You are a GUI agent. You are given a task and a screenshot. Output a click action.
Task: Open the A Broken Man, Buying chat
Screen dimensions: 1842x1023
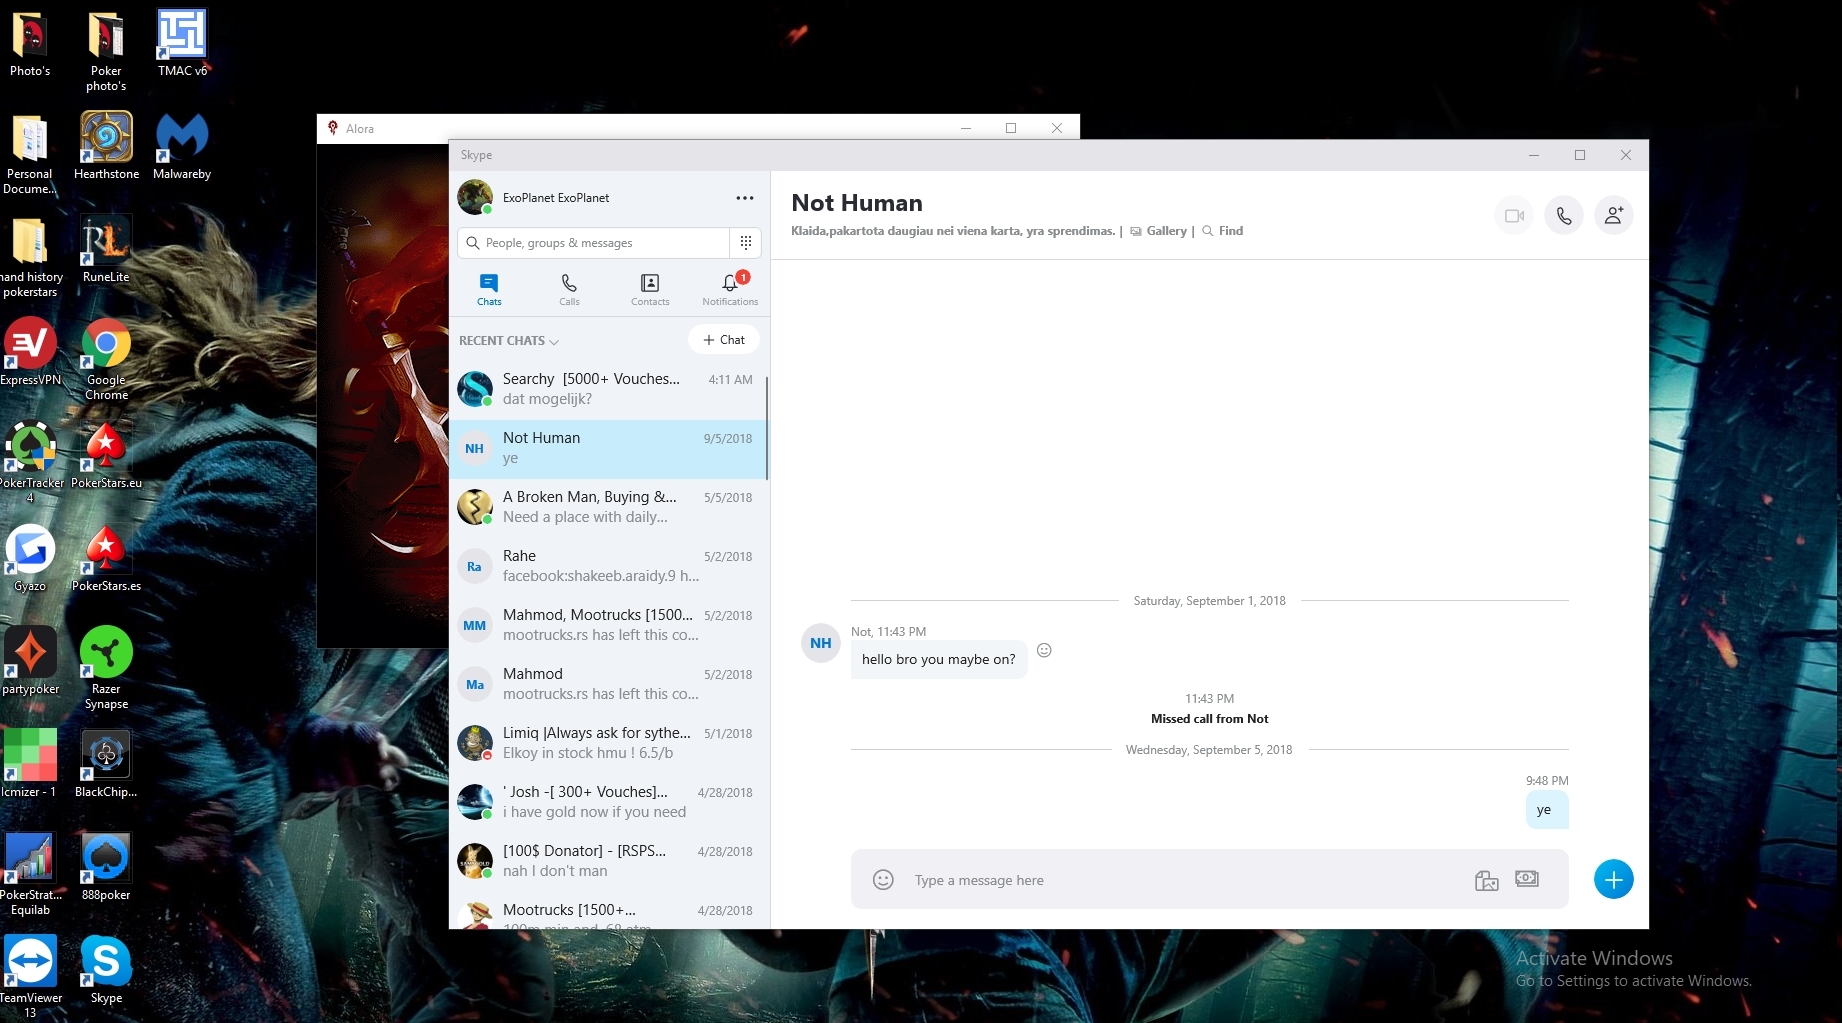click(608, 507)
